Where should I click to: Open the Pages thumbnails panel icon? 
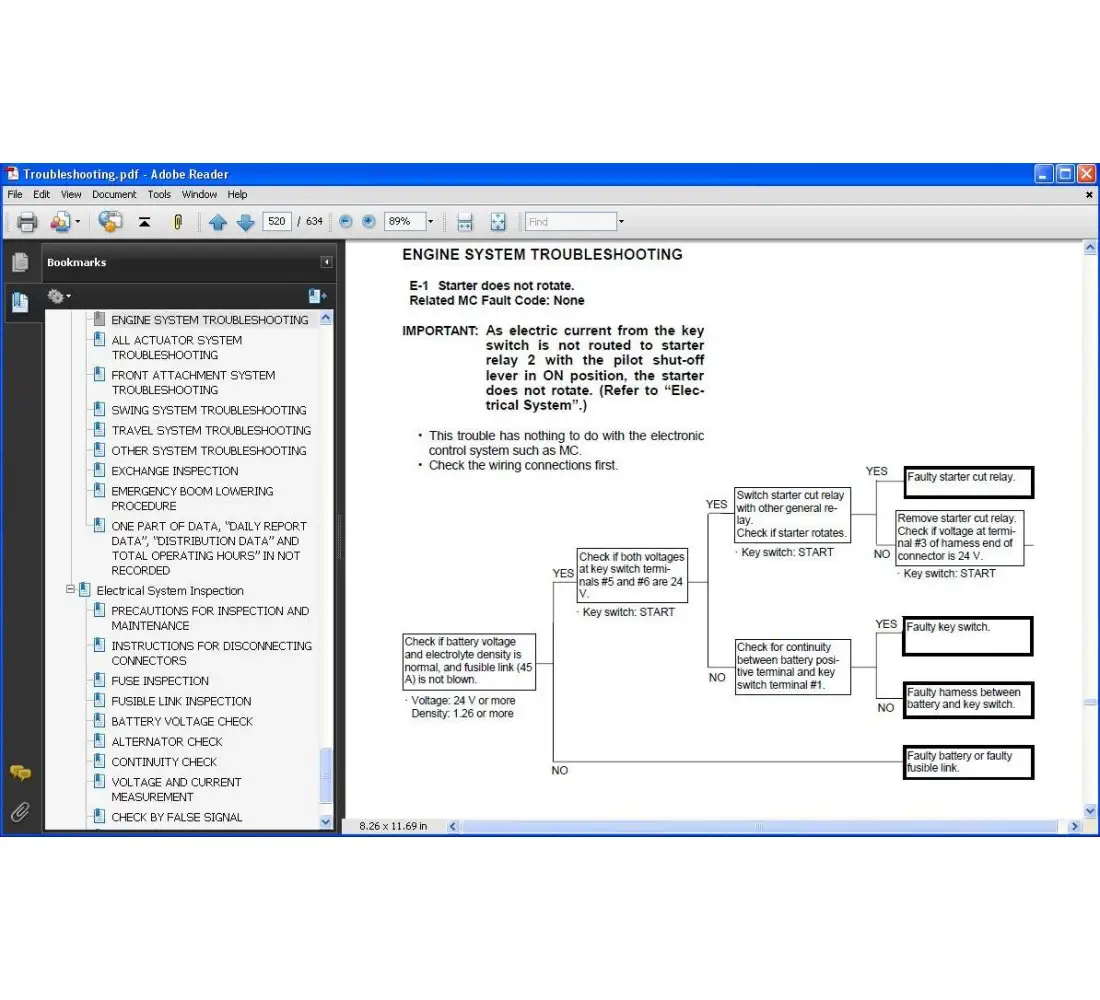coord(20,262)
